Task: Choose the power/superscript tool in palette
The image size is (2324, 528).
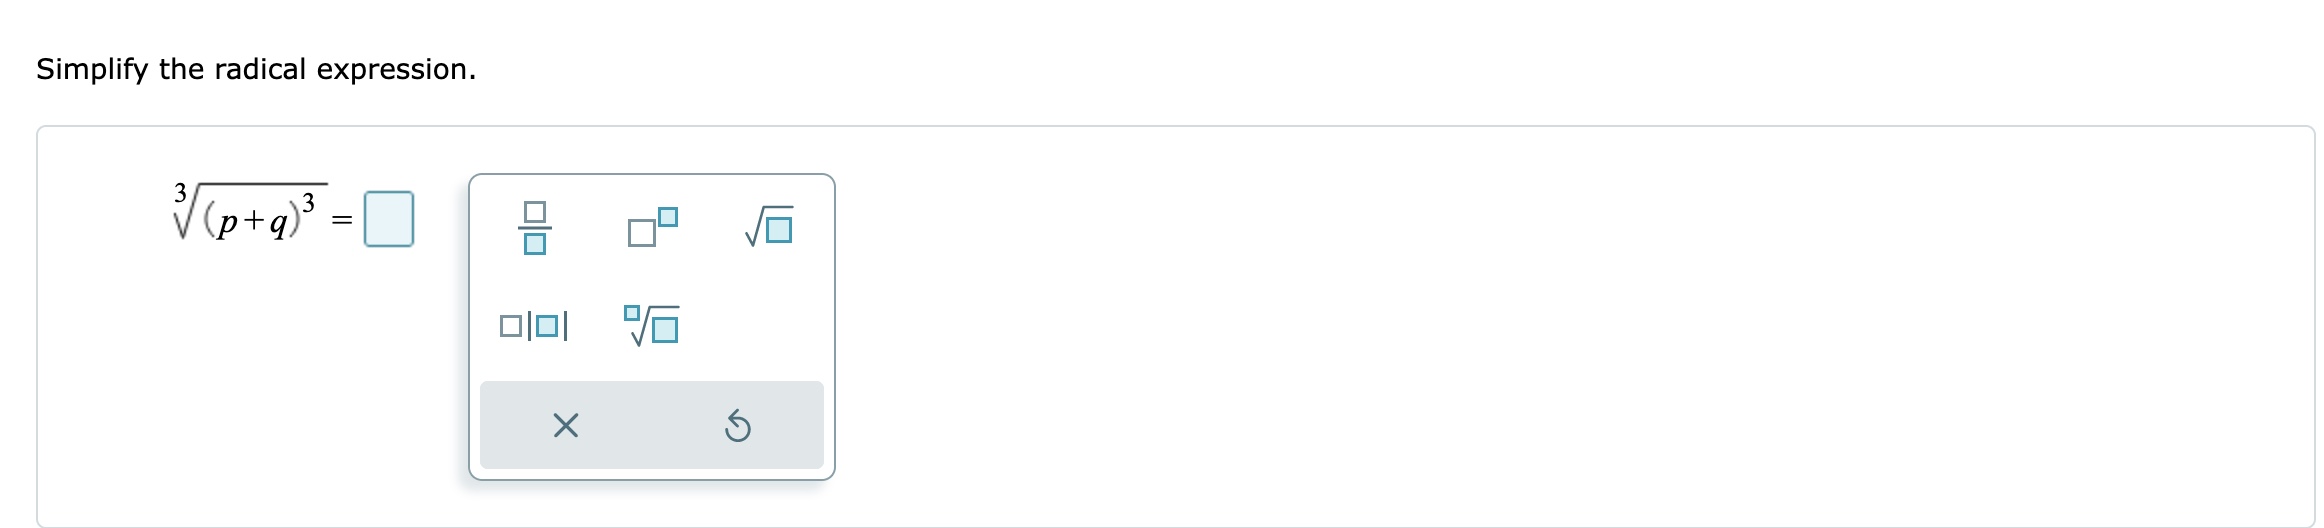Action: (652, 227)
